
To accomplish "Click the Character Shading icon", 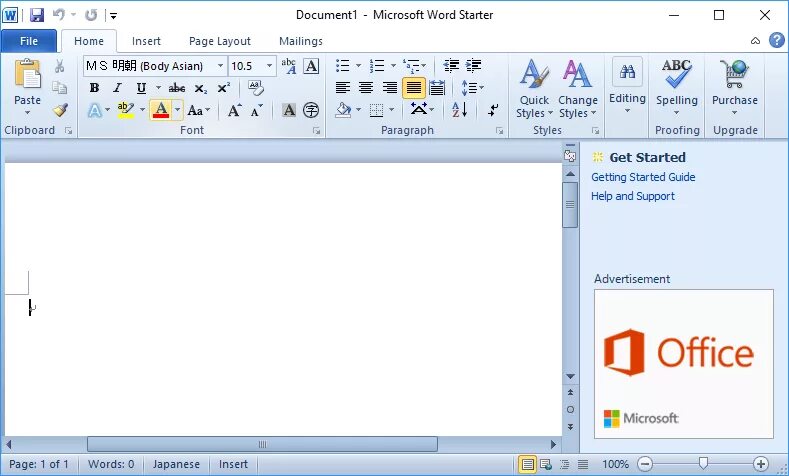I will pyautogui.click(x=289, y=110).
